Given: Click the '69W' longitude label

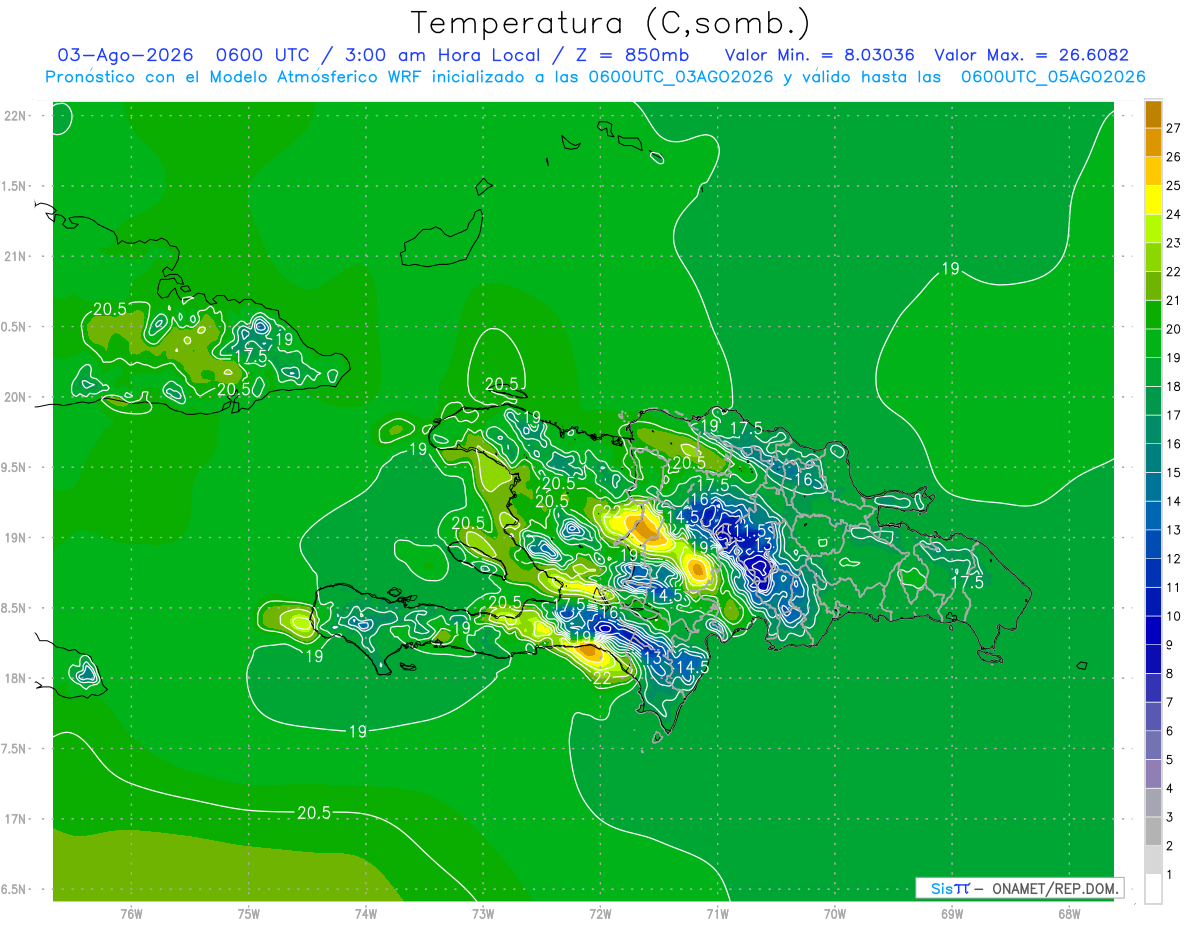Looking at the screenshot, I should (x=952, y=913).
